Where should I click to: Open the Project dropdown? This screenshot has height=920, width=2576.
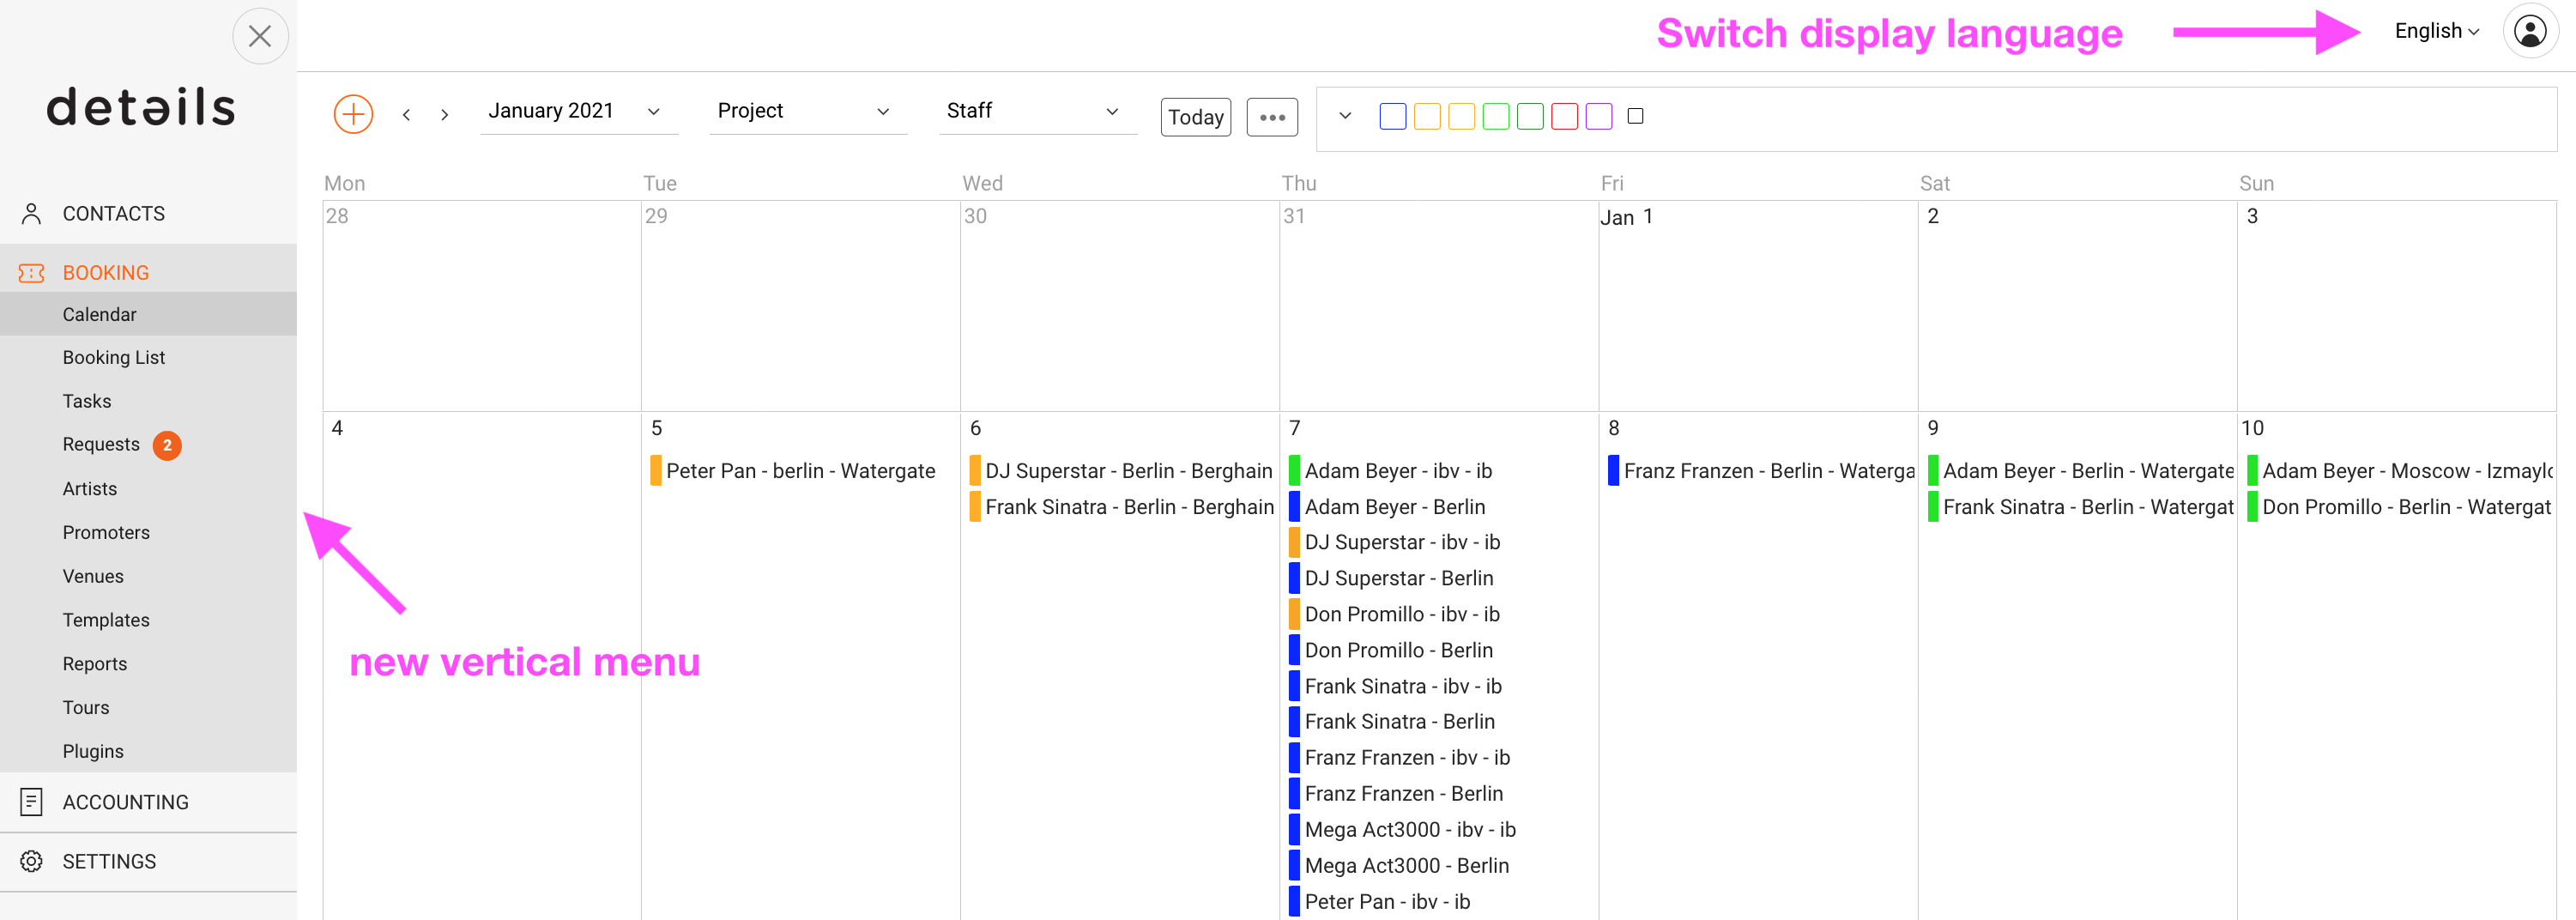807,111
